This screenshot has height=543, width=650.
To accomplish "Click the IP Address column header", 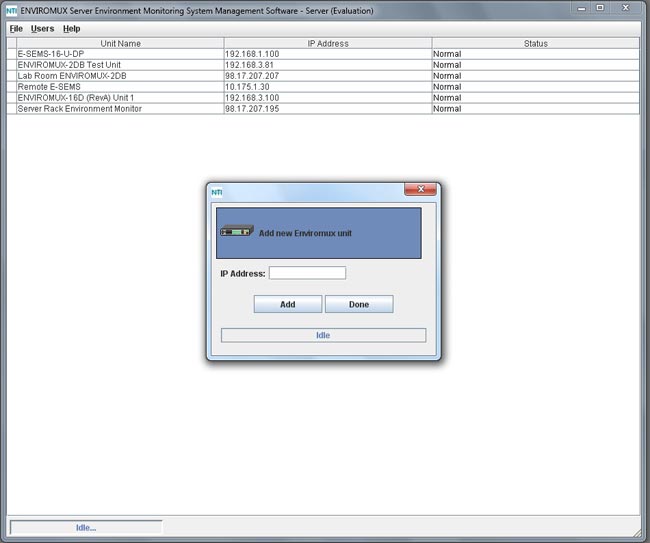I will click(x=327, y=43).
